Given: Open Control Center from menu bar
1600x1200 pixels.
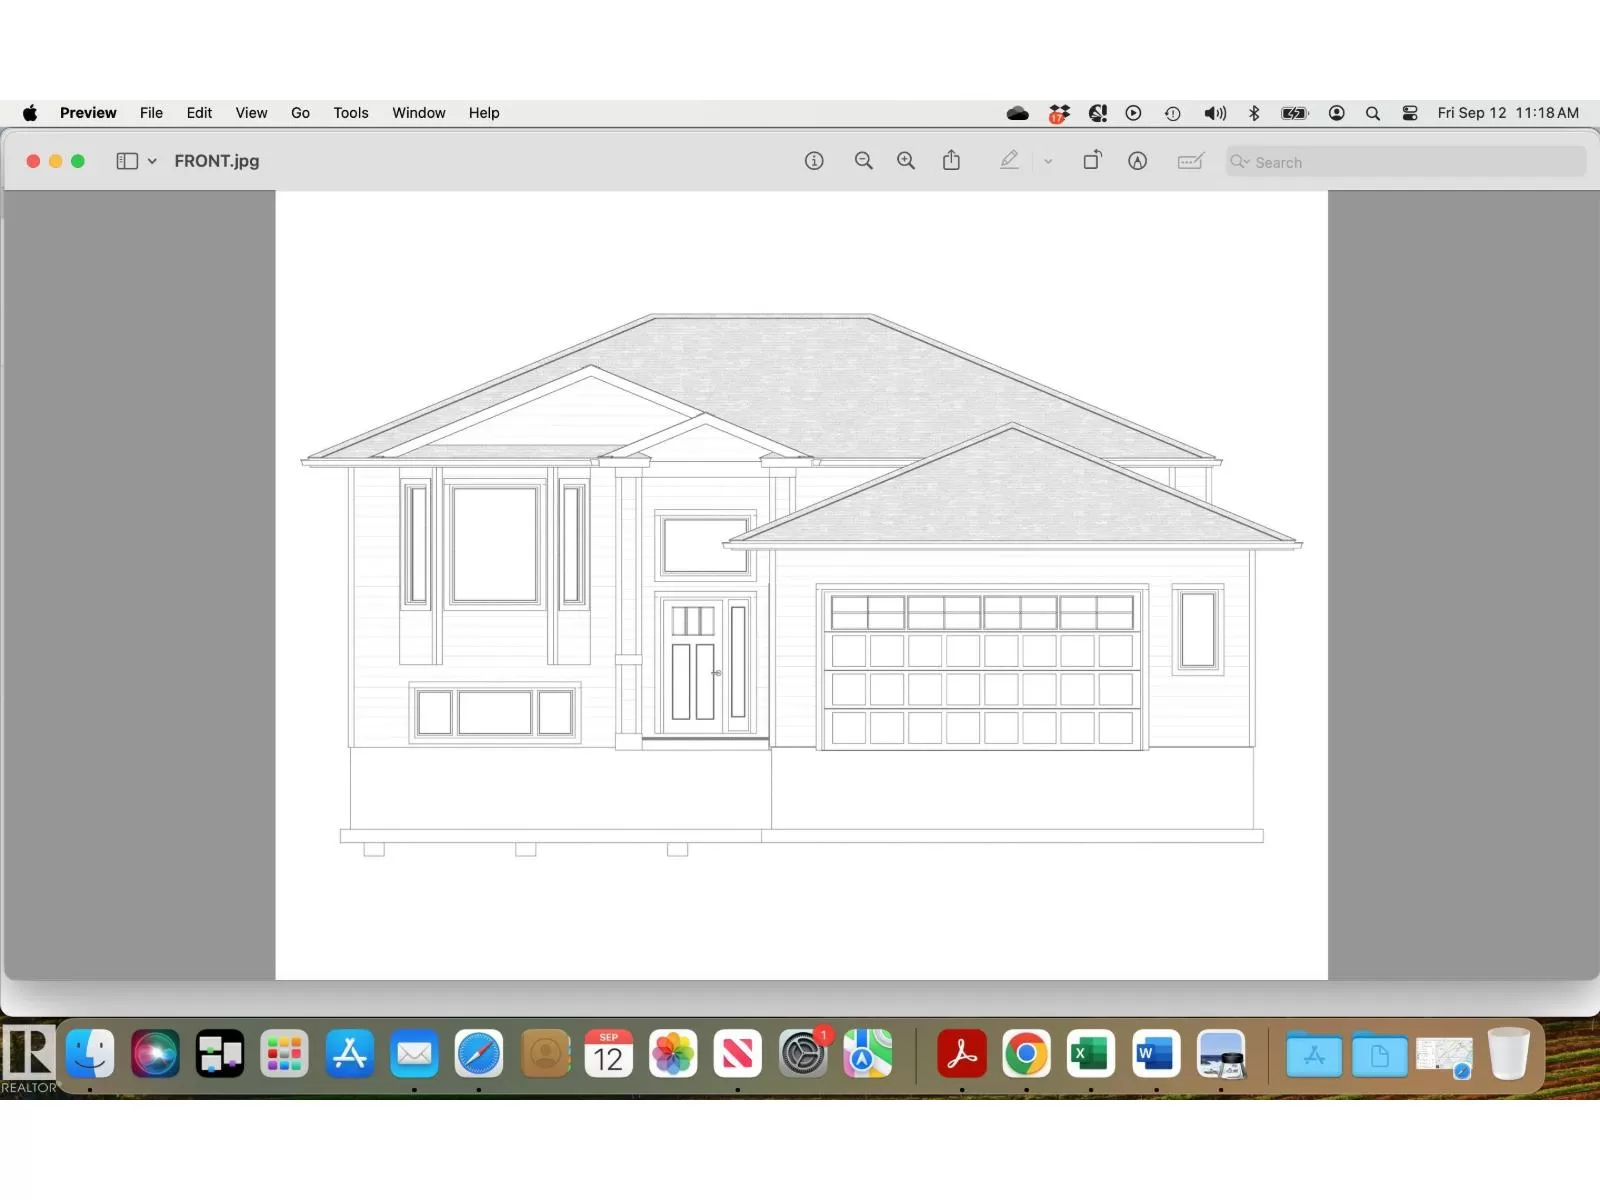Looking at the screenshot, I should pyautogui.click(x=1410, y=113).
